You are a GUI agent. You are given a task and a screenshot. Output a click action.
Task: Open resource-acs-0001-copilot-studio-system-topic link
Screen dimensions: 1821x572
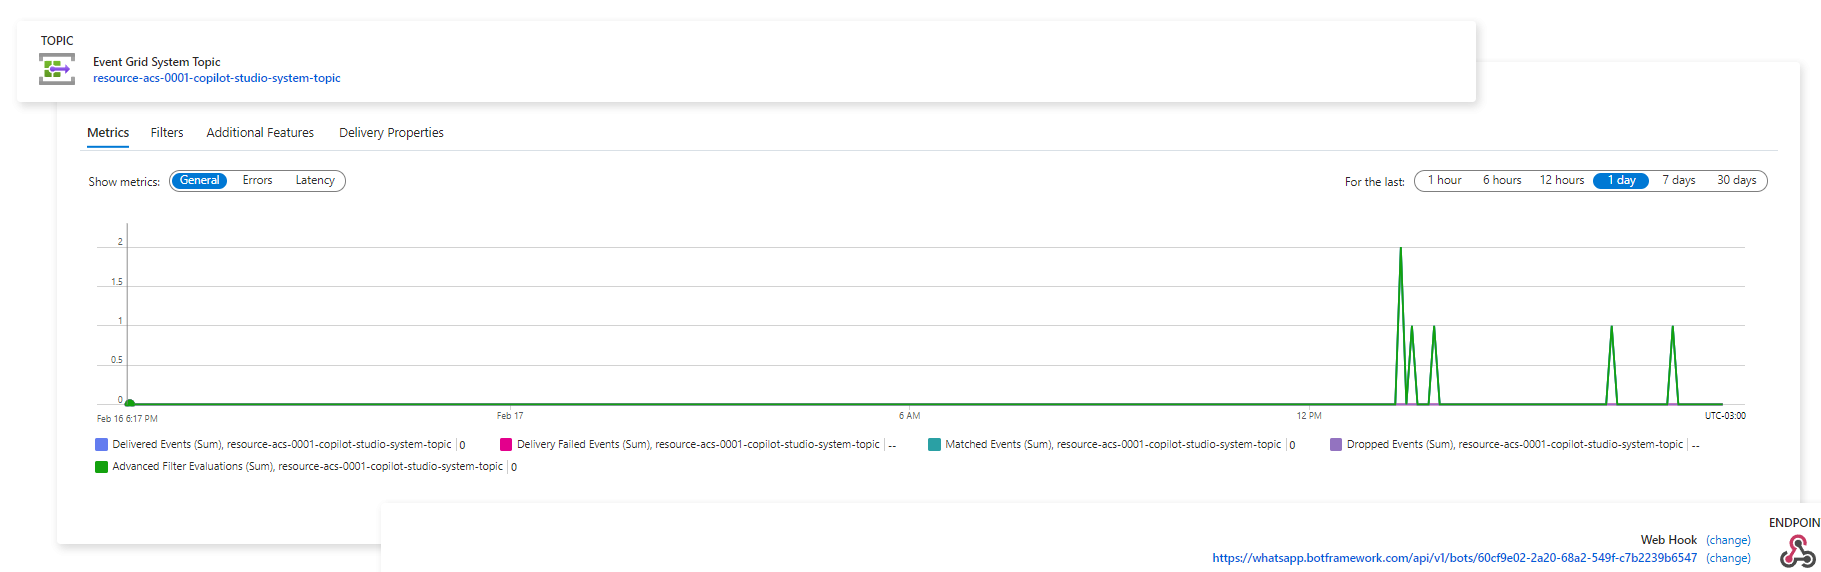click(x=217, y=78)
